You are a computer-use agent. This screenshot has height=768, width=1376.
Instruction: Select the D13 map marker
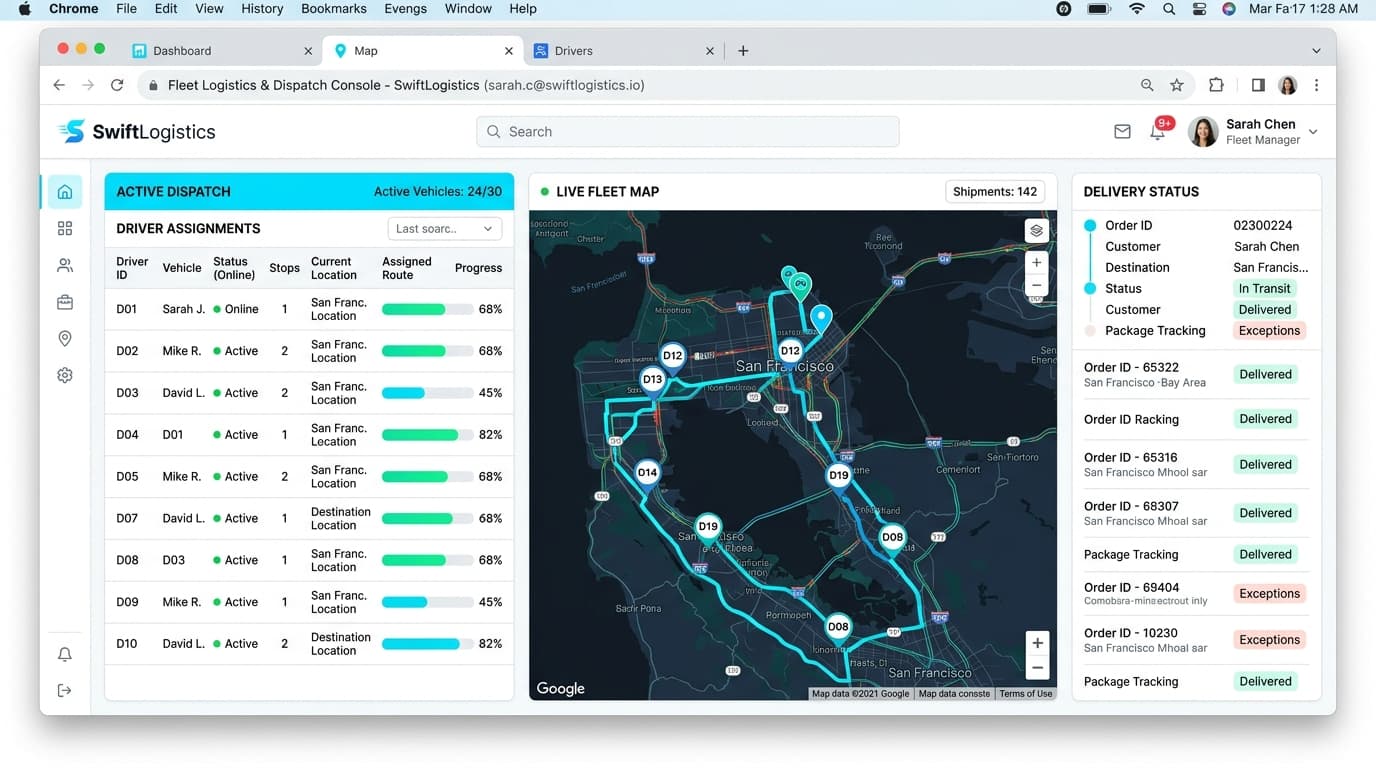point(653,380)
